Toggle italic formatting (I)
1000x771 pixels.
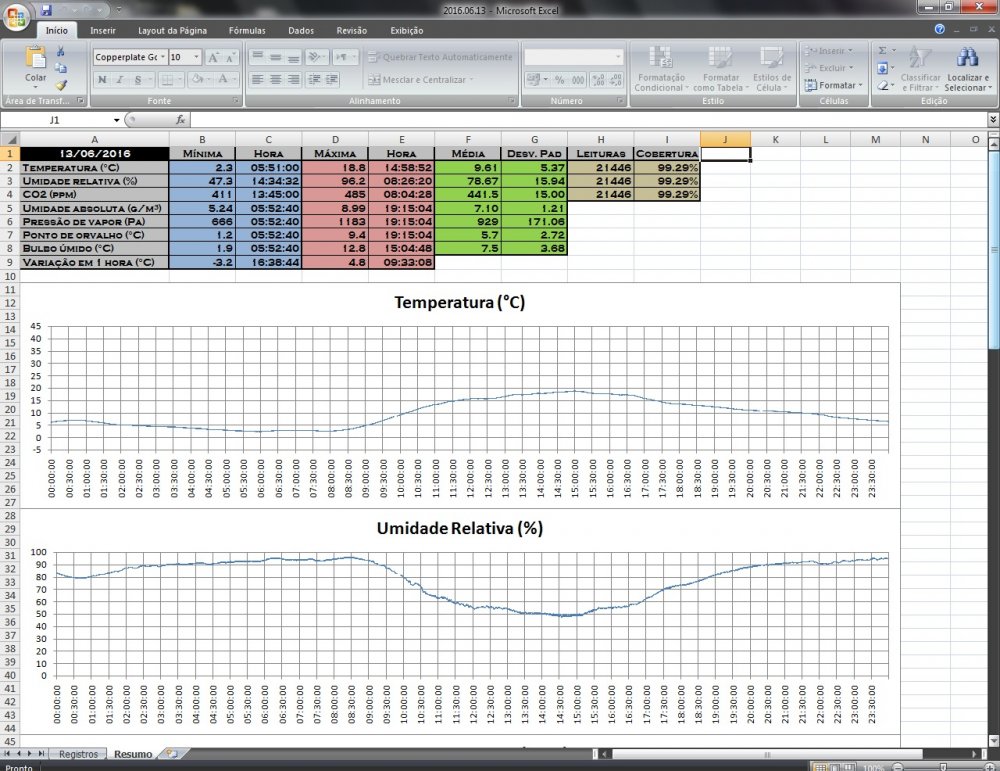coord(120,79)
